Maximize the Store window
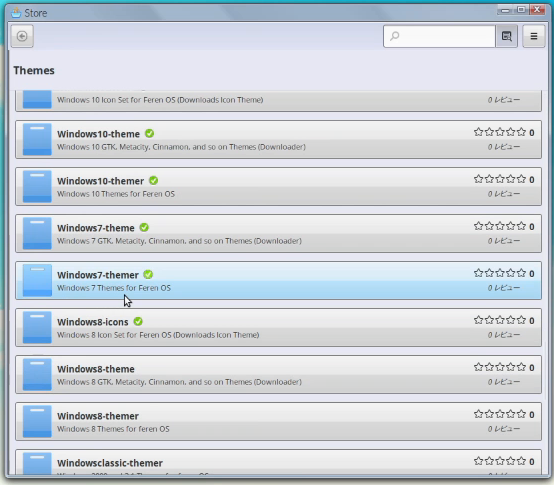This screenshot has height=485, width=554. (521, 10)
